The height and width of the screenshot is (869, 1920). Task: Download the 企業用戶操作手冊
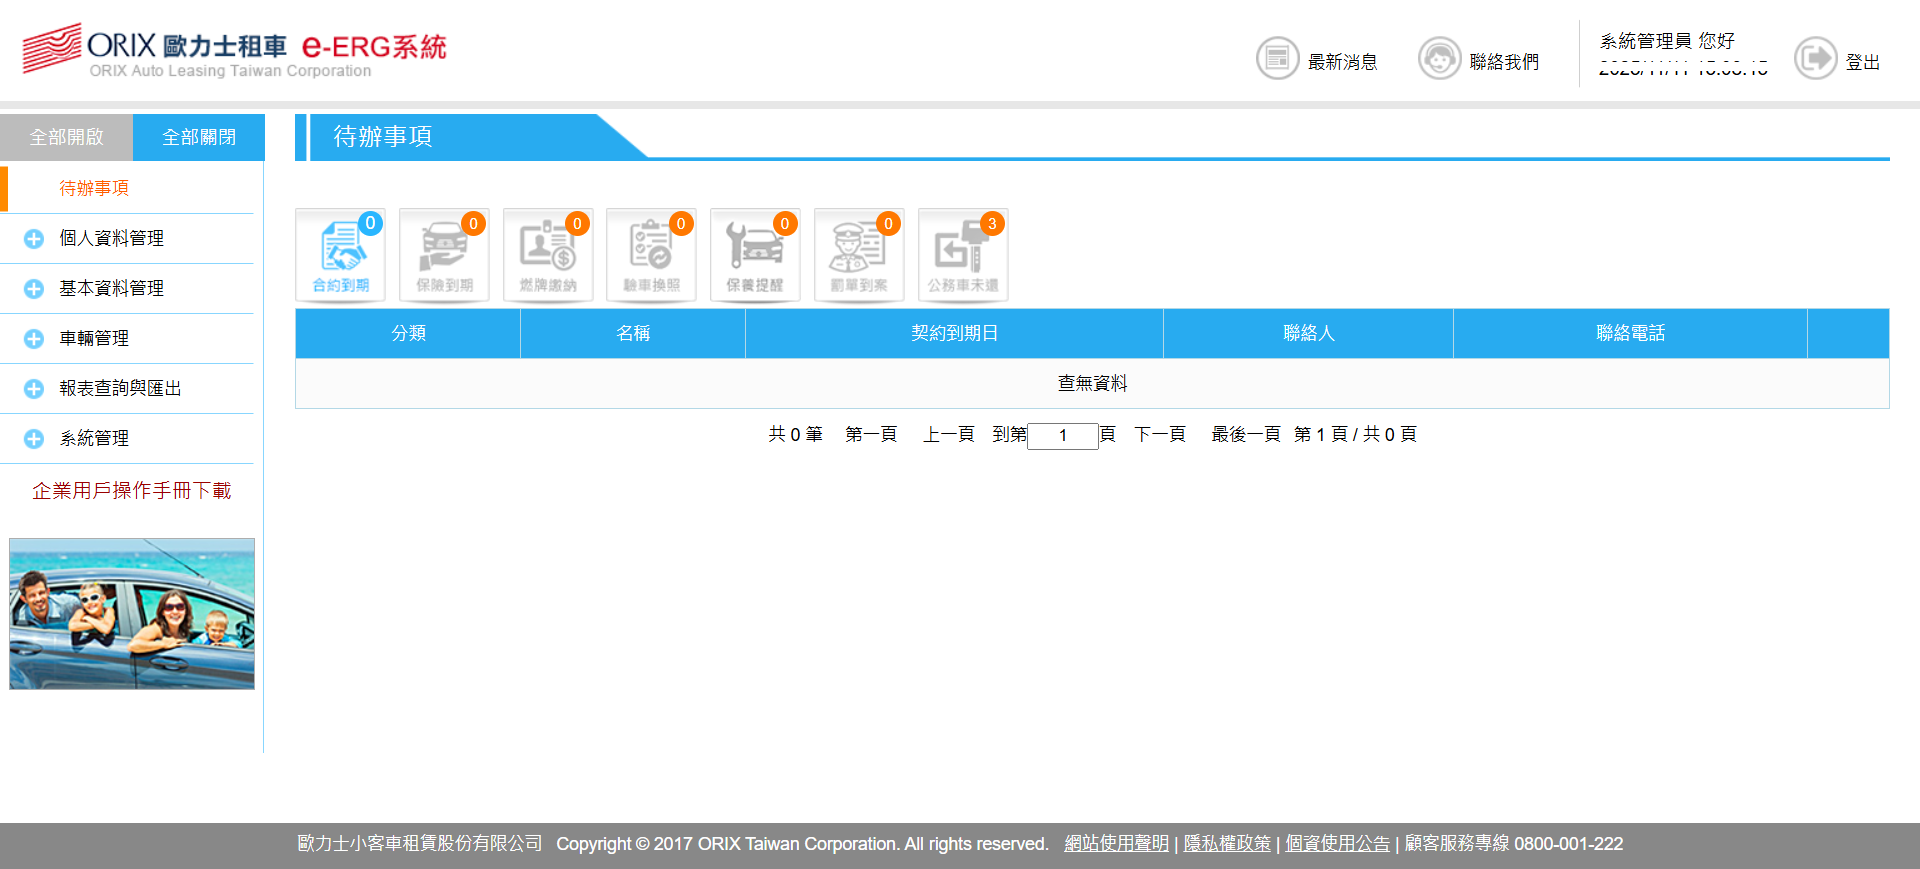point(131,490)
